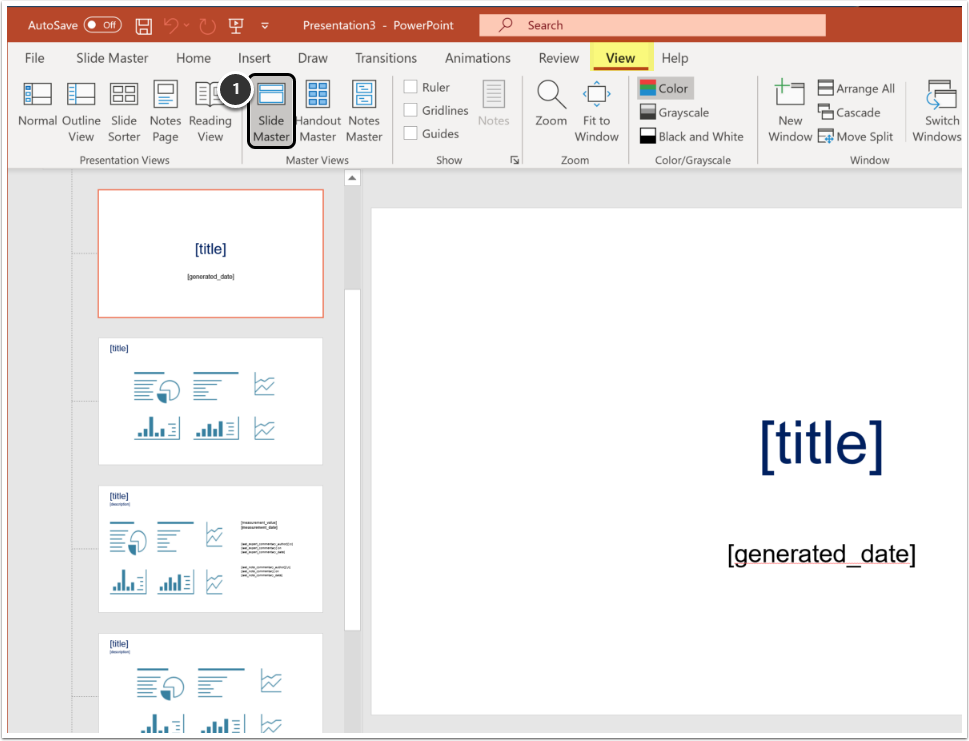969x741 pixels.
Task: Switch to Reading View
Action: tap(210, 110)
